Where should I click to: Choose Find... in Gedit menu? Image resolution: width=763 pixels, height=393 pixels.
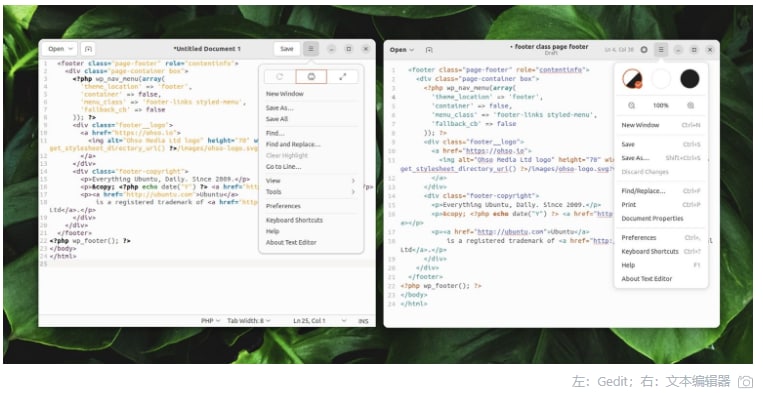tap(310, 133)
